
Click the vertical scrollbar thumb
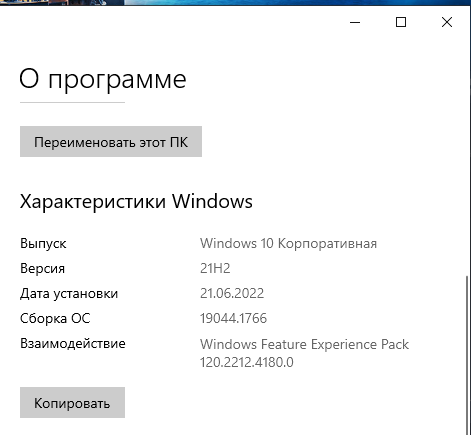pyautogui.click(x=467, y=355)
